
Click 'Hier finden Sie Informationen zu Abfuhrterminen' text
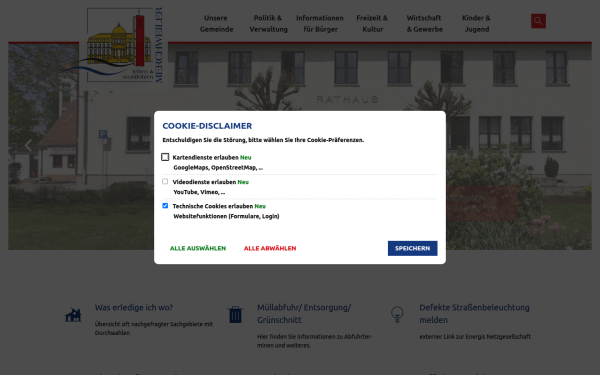click(315, 341)
